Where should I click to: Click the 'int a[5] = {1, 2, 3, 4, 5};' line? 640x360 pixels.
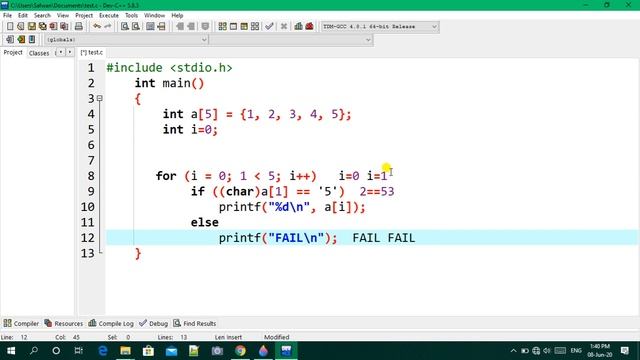(x=257, y=114)
